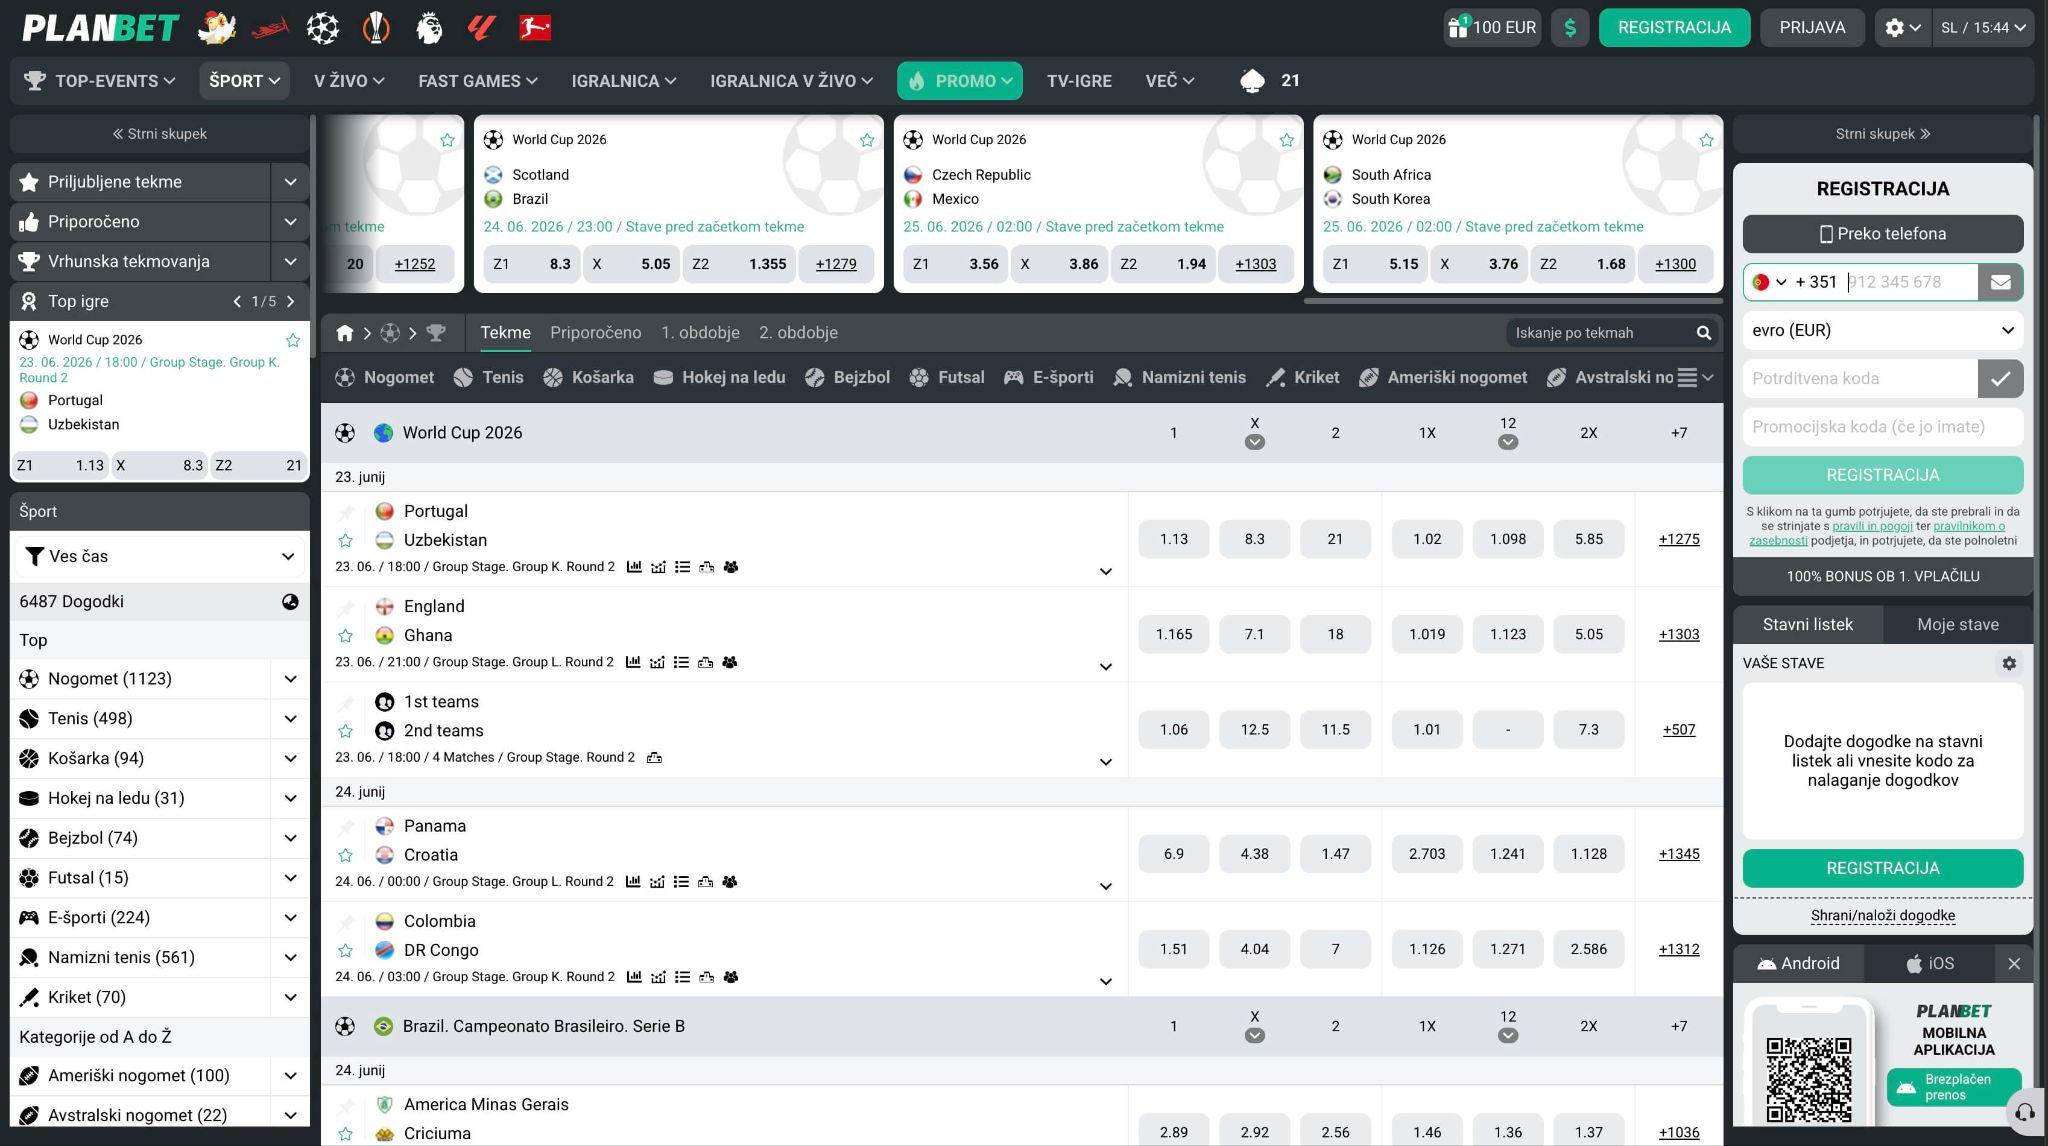This screenshot has width=2048, height=1146.
Task: Click the dollar sign payments icon
Action: [1570, 27]
